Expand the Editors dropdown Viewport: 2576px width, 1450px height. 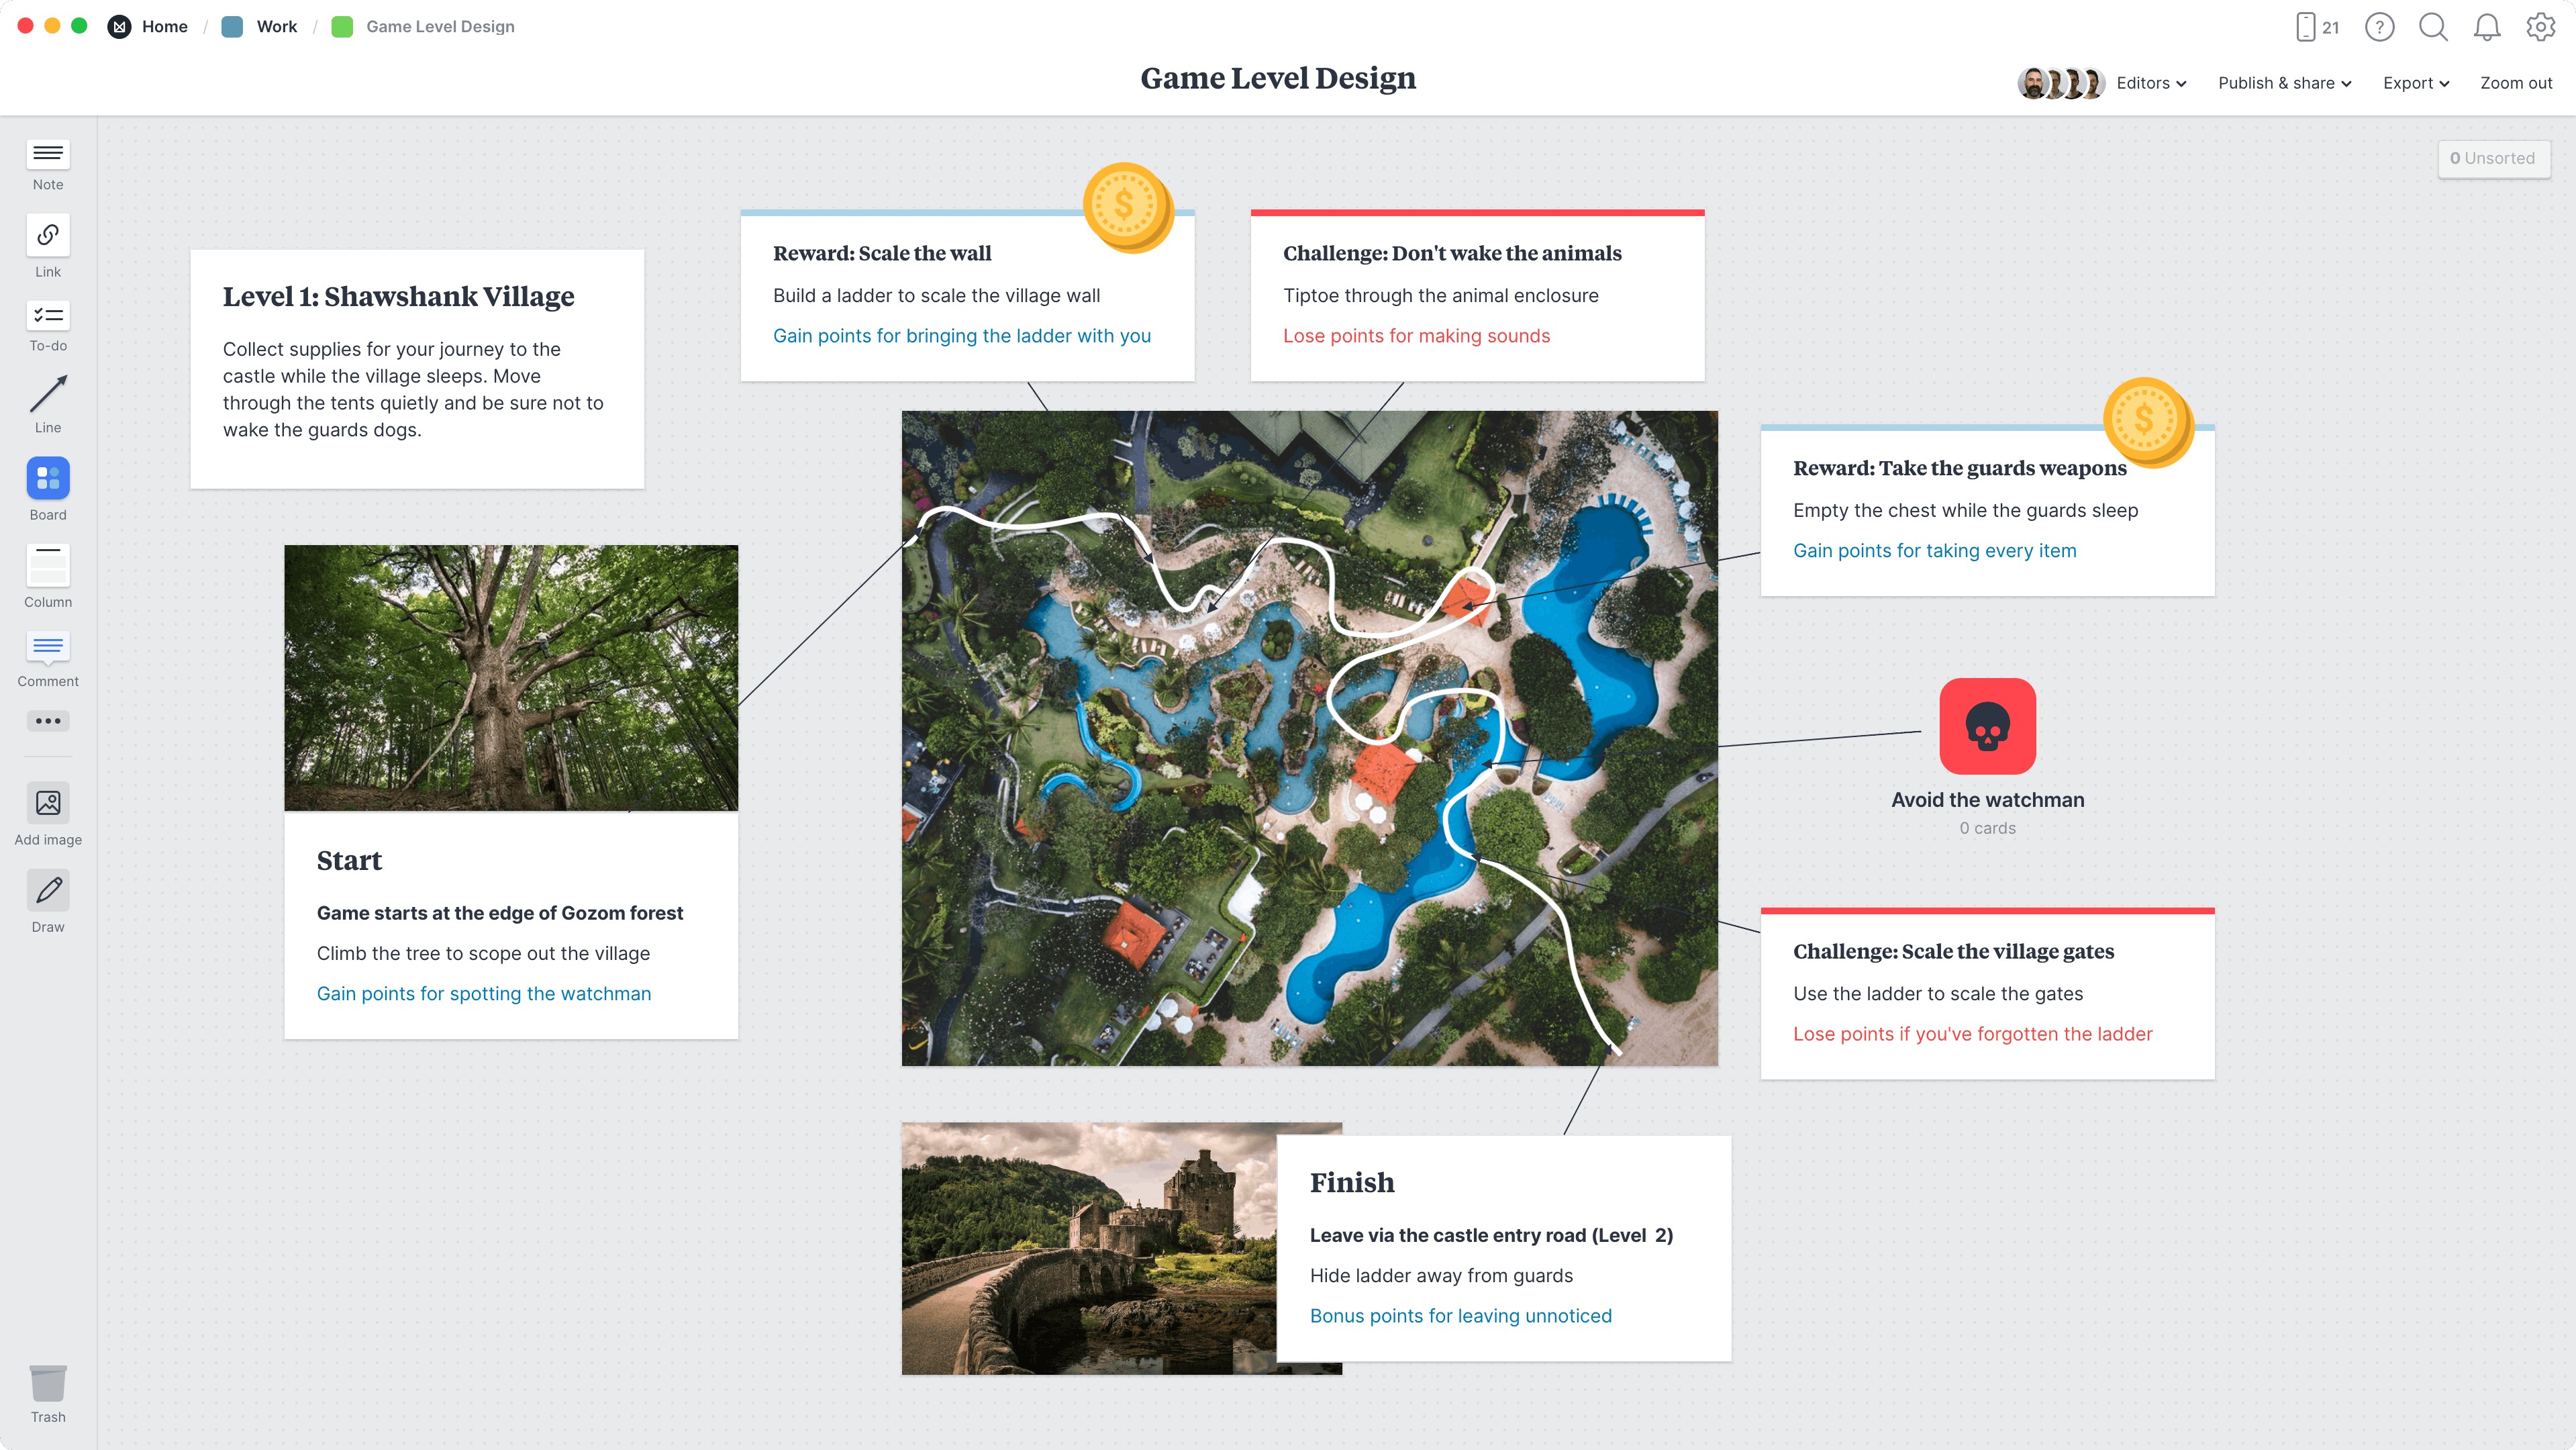2149,83
